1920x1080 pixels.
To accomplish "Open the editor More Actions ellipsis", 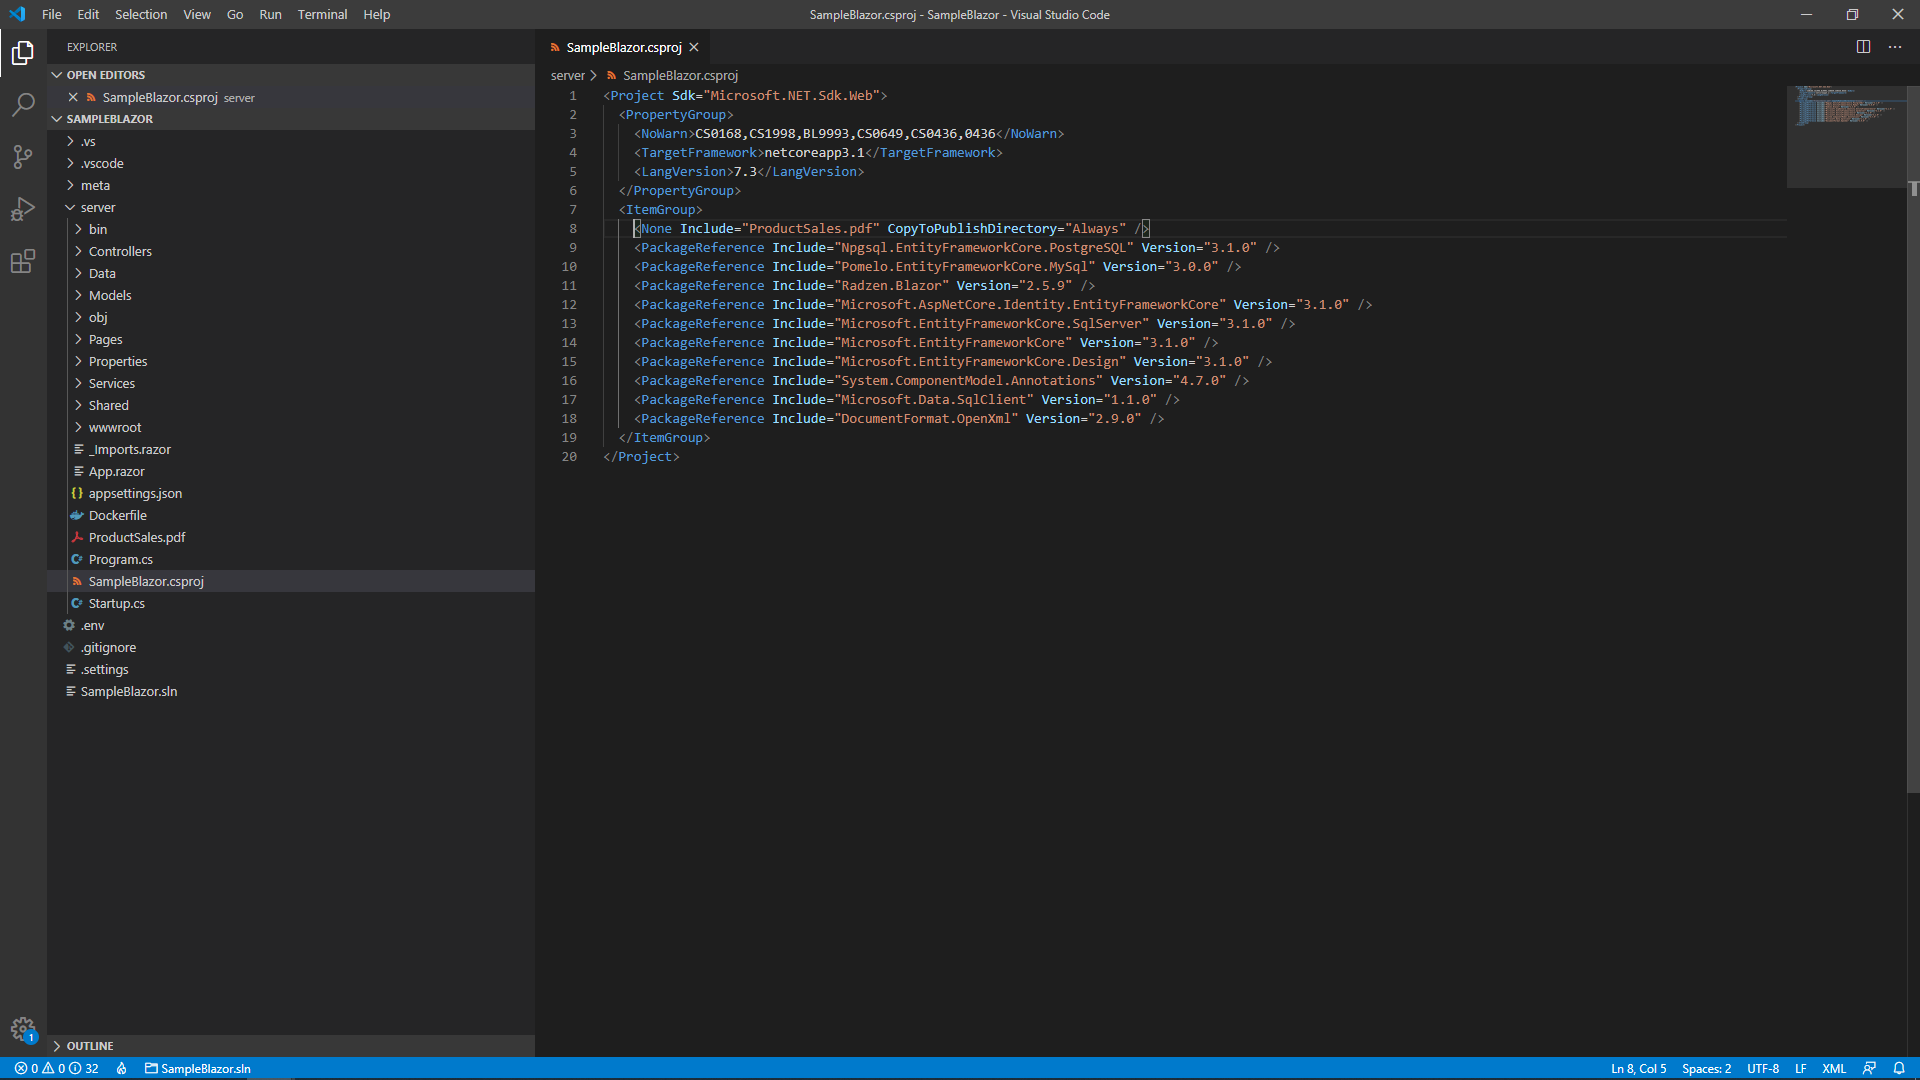I will click(x=1895, y=47).
